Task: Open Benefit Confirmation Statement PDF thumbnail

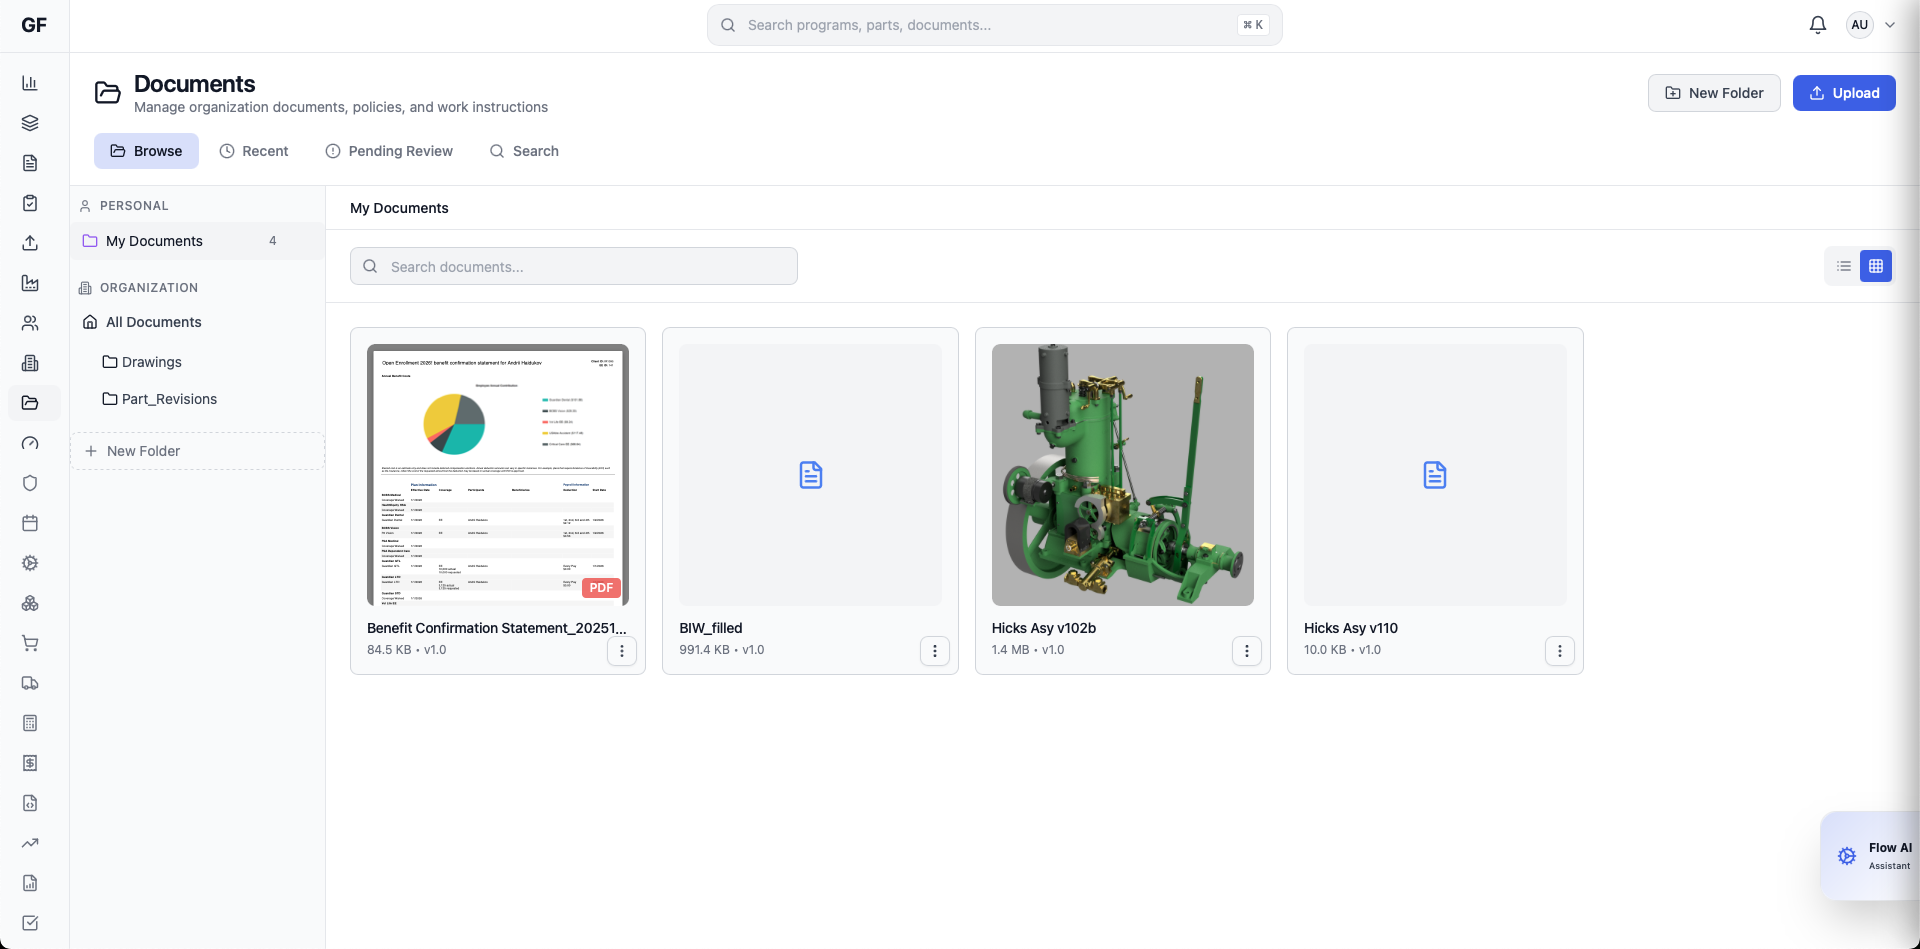Action: coord(498,475)
